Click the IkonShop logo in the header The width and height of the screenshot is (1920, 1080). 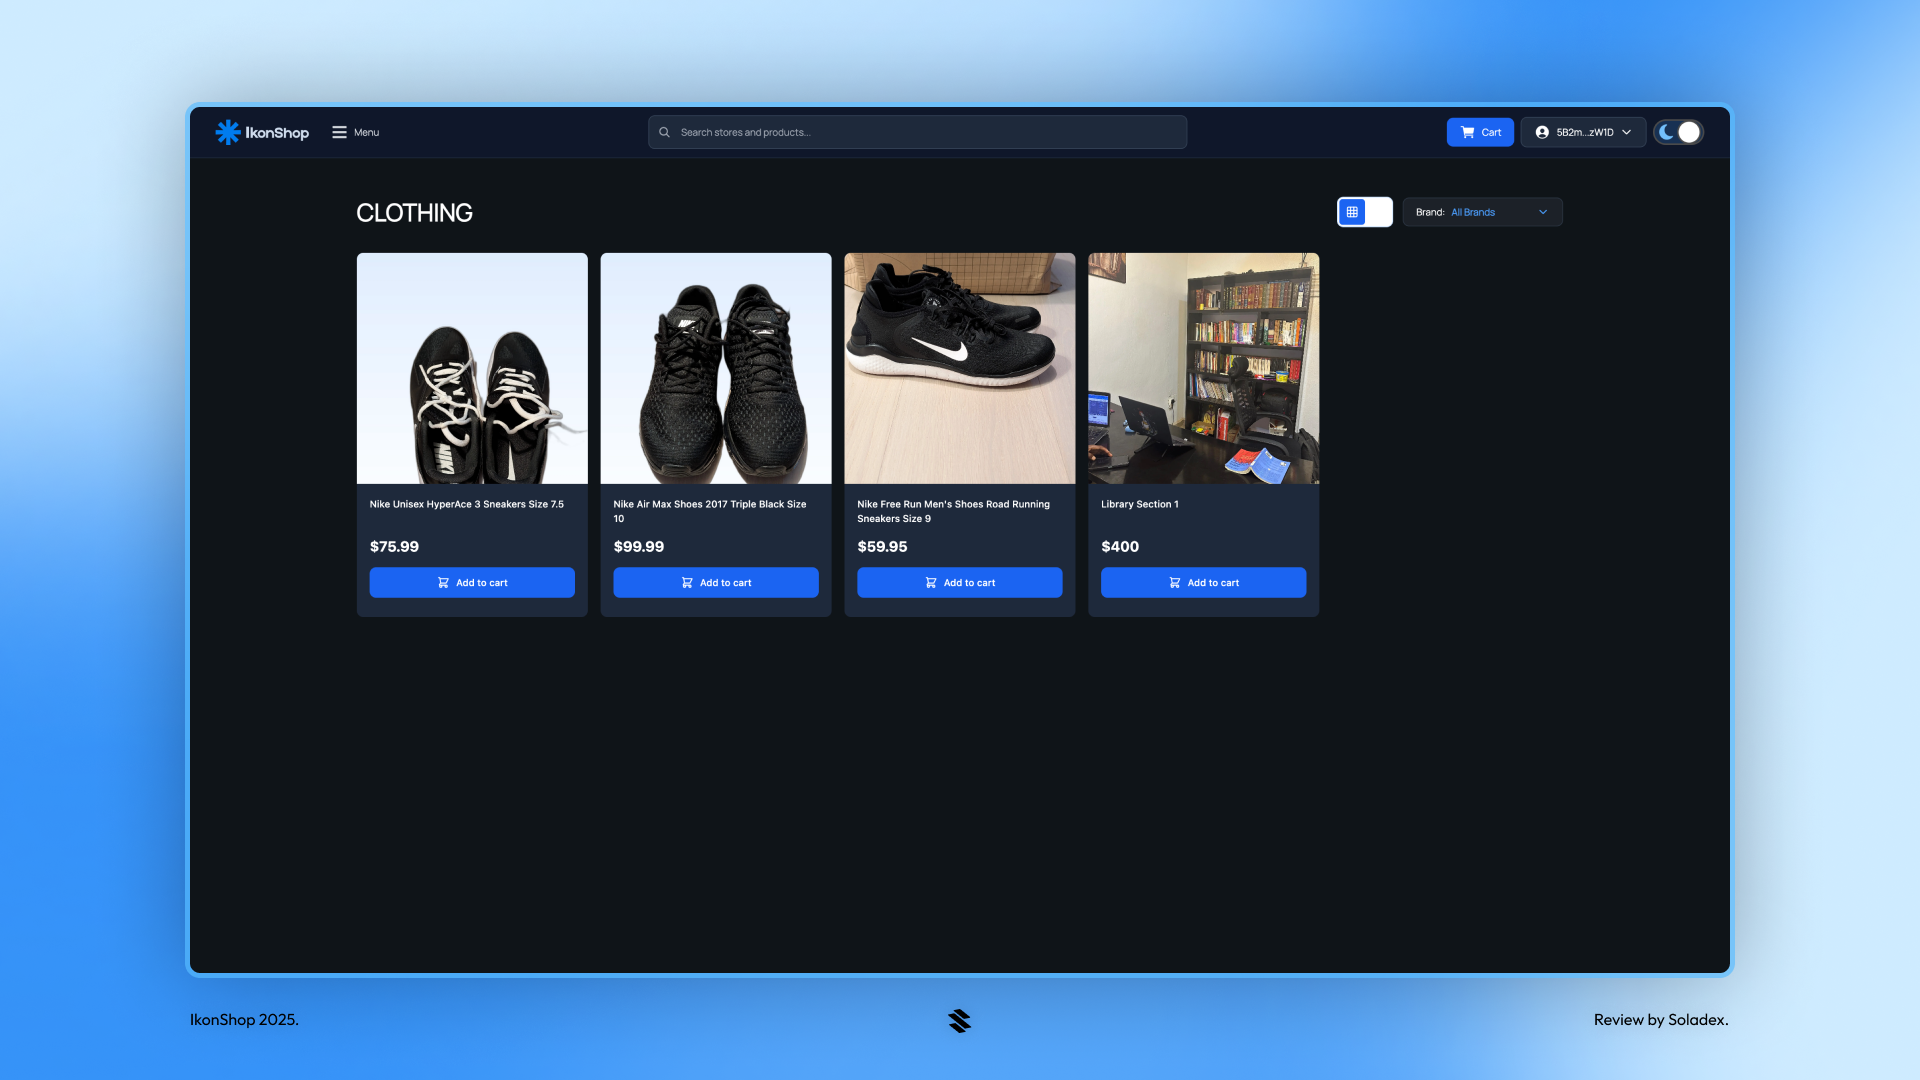coord(262,132)
